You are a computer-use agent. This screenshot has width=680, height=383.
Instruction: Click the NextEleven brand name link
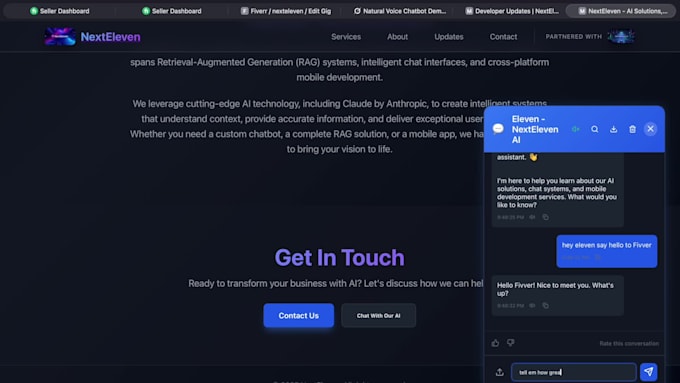click(111, 37)
